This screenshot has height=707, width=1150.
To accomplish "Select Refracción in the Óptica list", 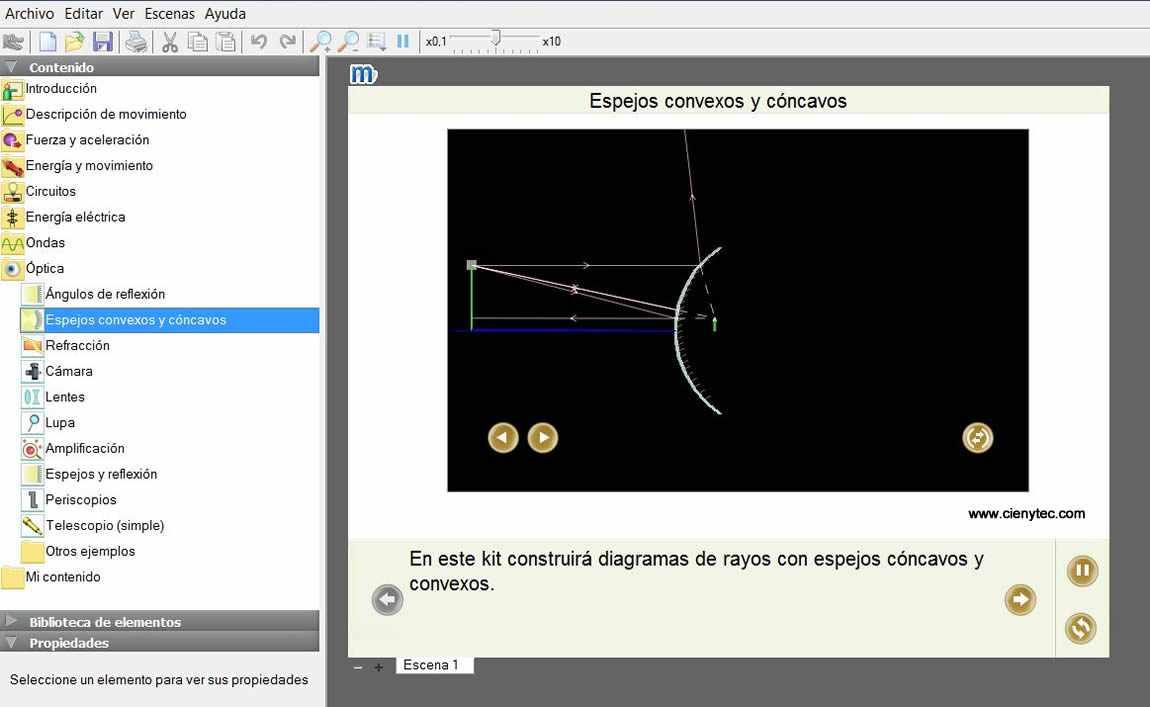I will [77, 345].
